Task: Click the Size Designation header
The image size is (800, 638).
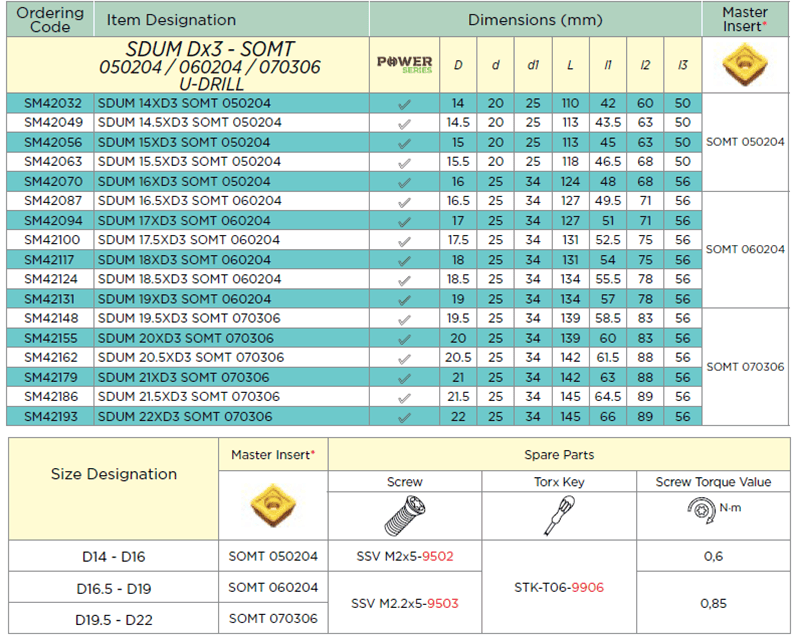Action: point(114,488)
